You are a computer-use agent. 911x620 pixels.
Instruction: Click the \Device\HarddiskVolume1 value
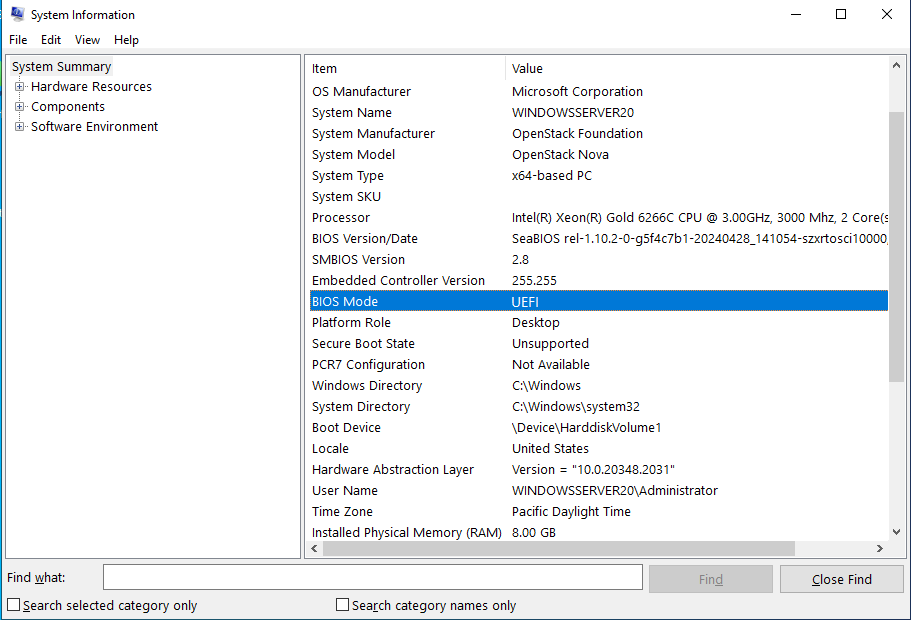click(586, 428)
